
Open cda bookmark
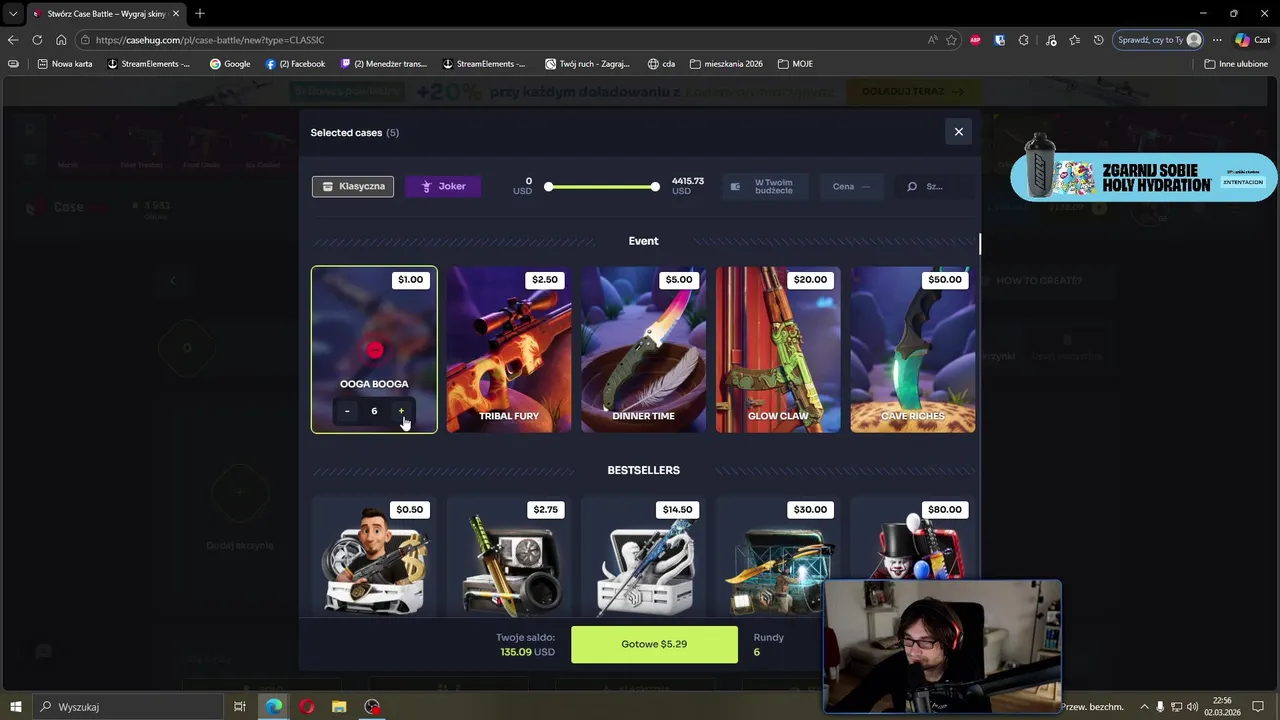[661, 64]
